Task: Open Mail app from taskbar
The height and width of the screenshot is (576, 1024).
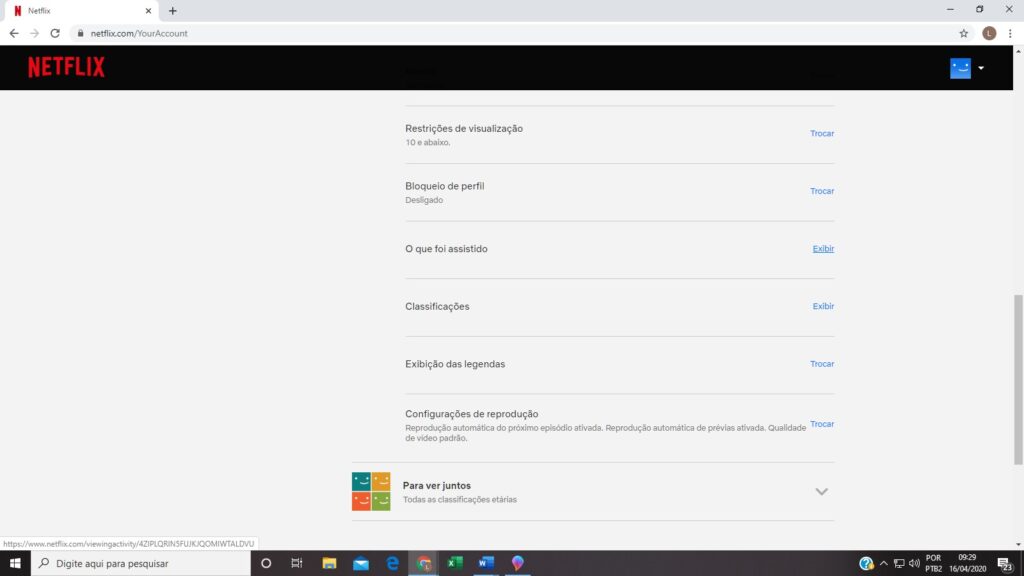Action: [x=360, y=563]
